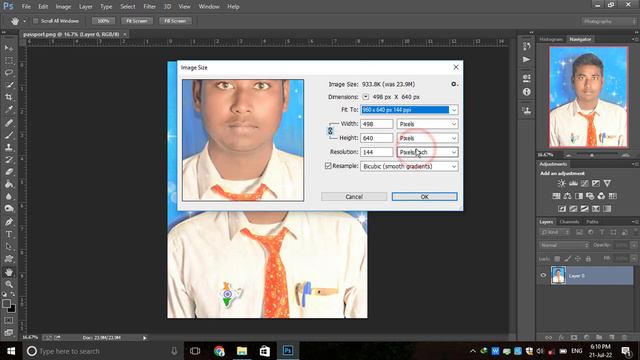Add a Levels adjustment
Screen dimensions: 640x360
(x=573, y=183)
